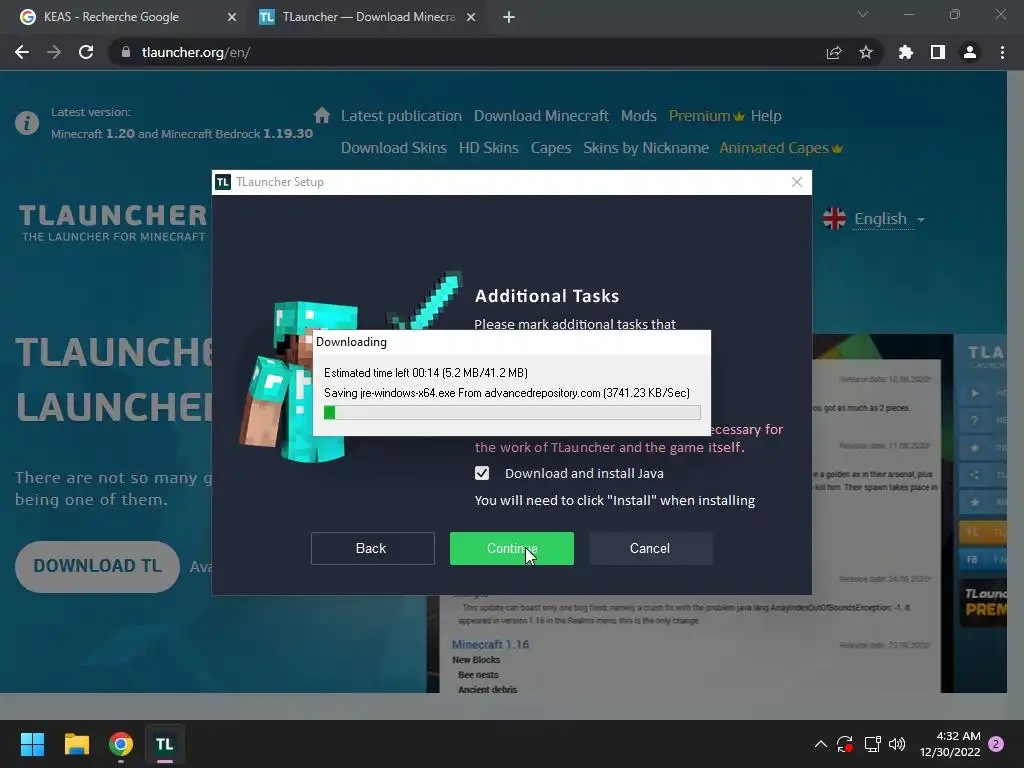The width and height of the screenshot is (1024, 768).
Task: Expand the English language dropdown
Action: (889, 219)
